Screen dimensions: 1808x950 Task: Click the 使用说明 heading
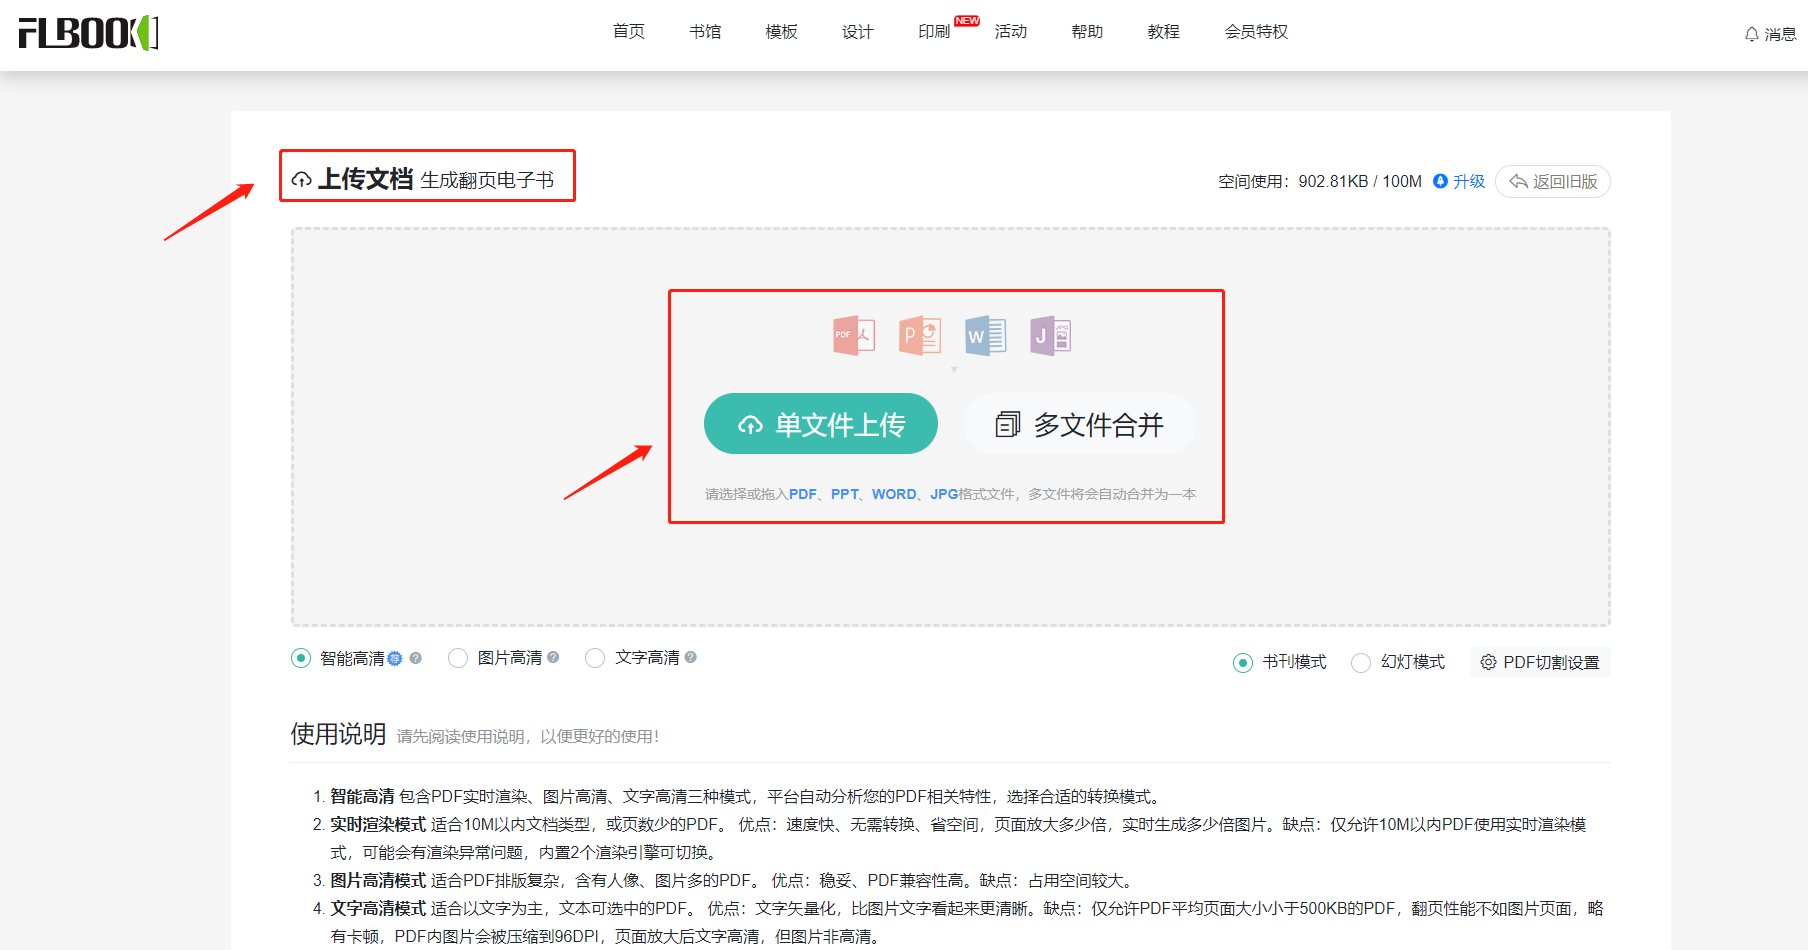(x=338, y=734)
